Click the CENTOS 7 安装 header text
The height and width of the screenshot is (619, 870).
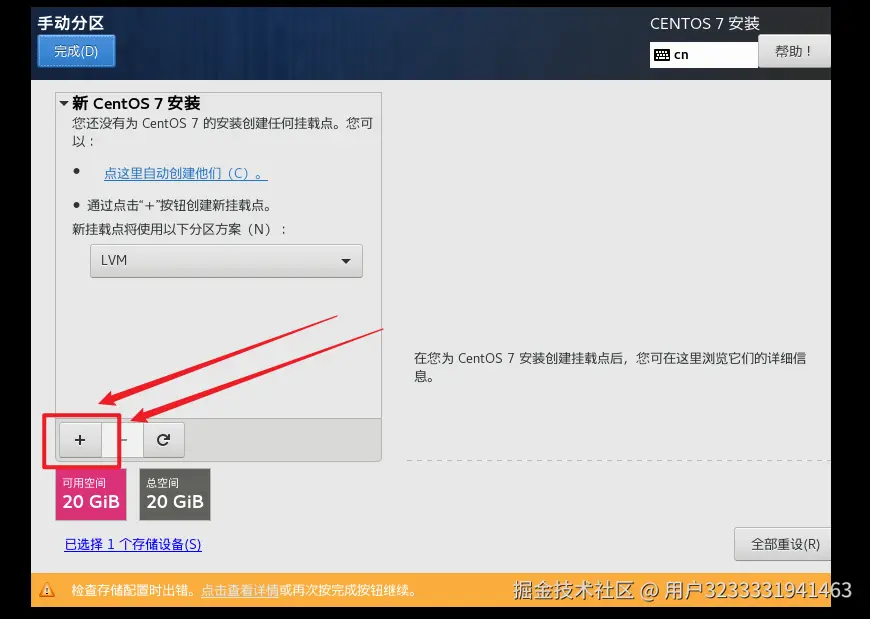[x=705, y=23]
